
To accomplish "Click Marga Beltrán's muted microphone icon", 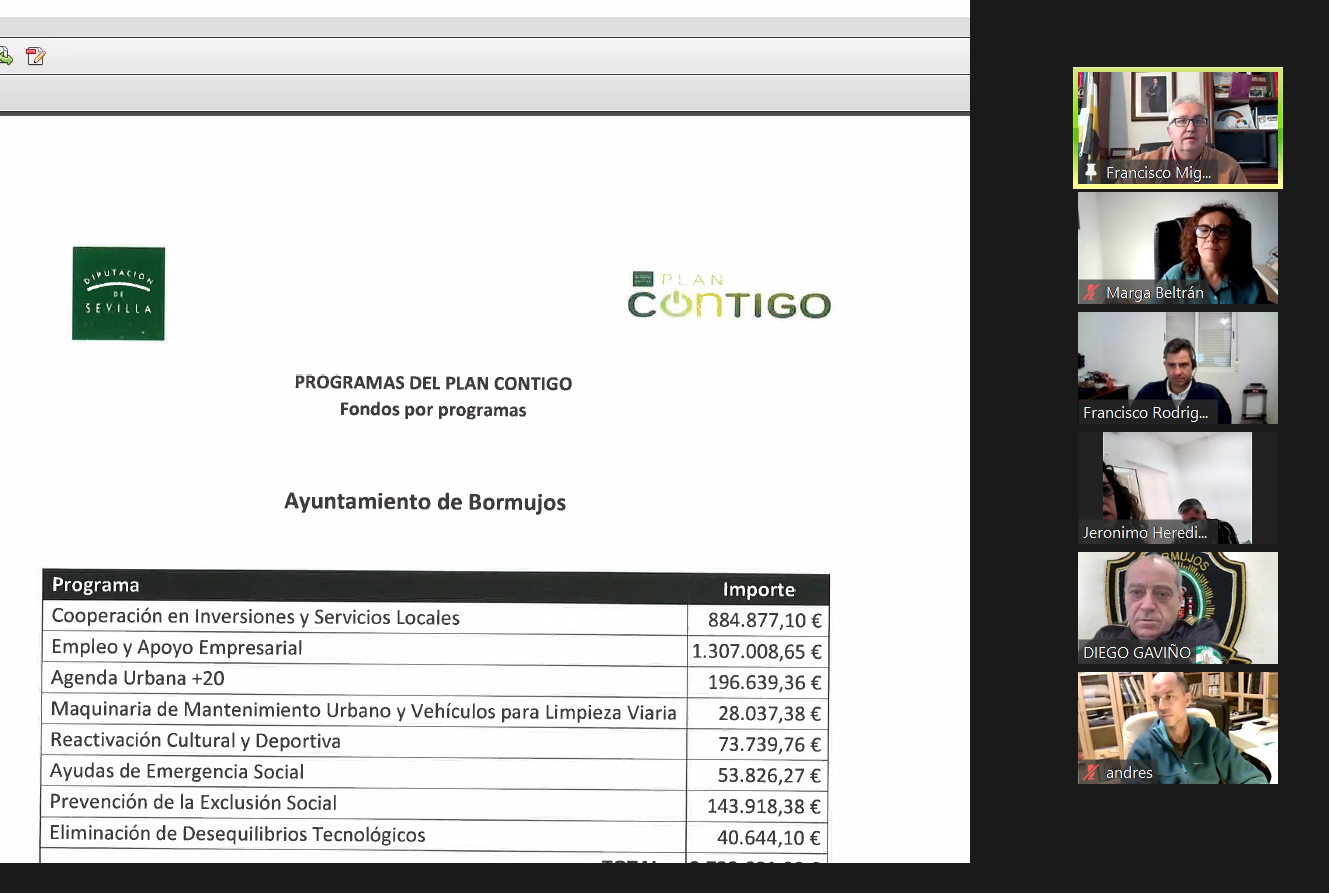I will tap(1091, 293).
